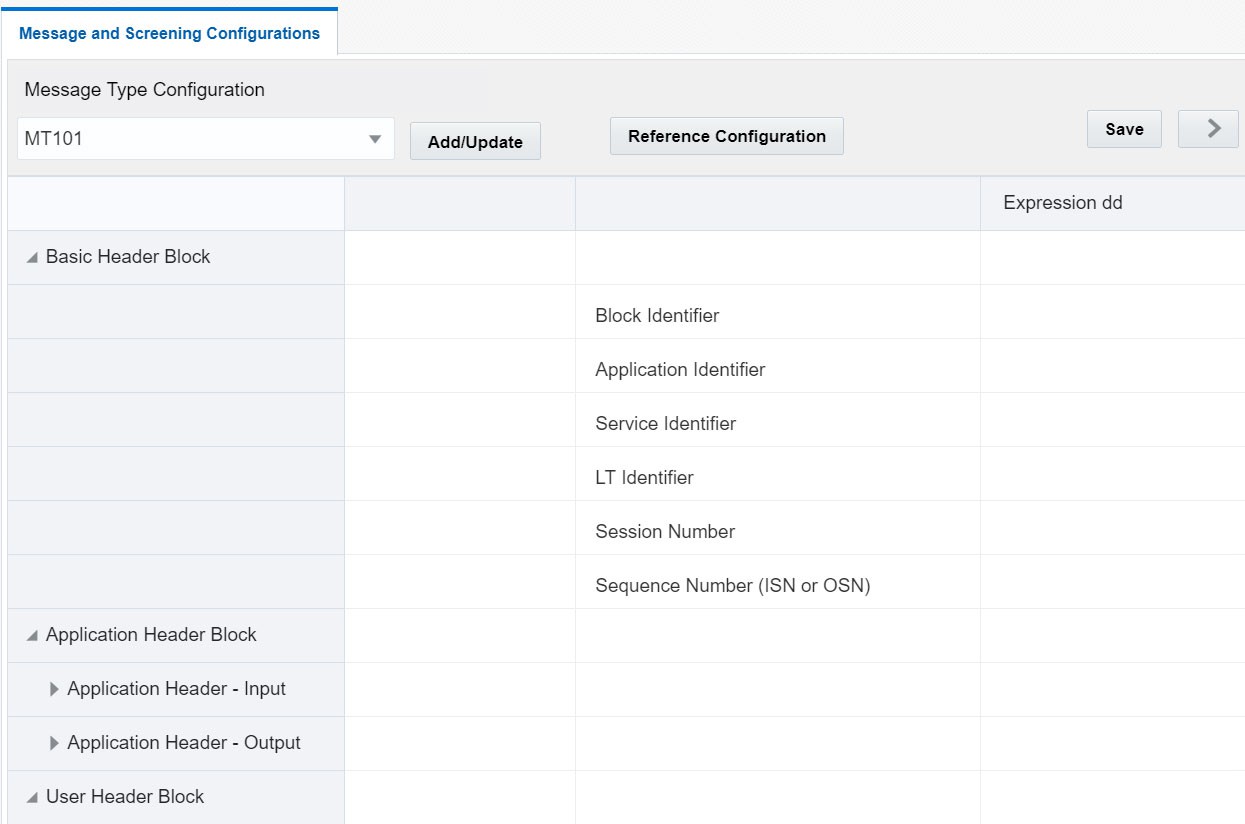Open Reference Configuration
The image size is (1245, 824).
click(x=727, y=136)
